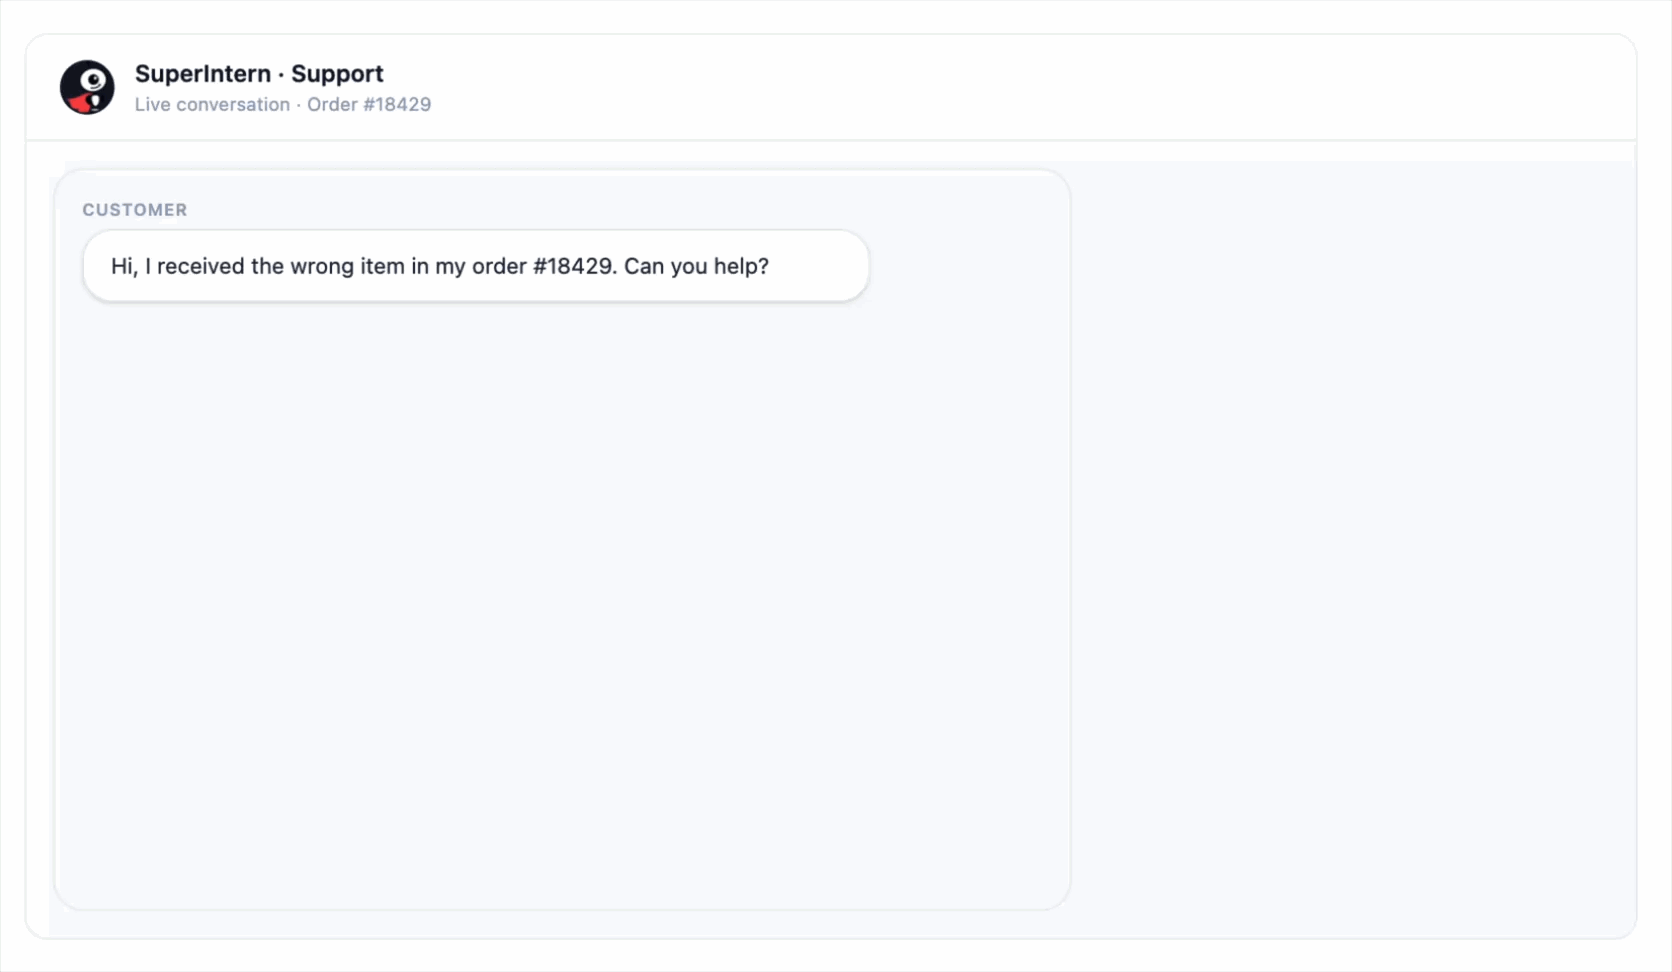This screenshot has height=972, width=1672.
Task: Click the SuperIntern avatar logo
Action: coord(87,87)
